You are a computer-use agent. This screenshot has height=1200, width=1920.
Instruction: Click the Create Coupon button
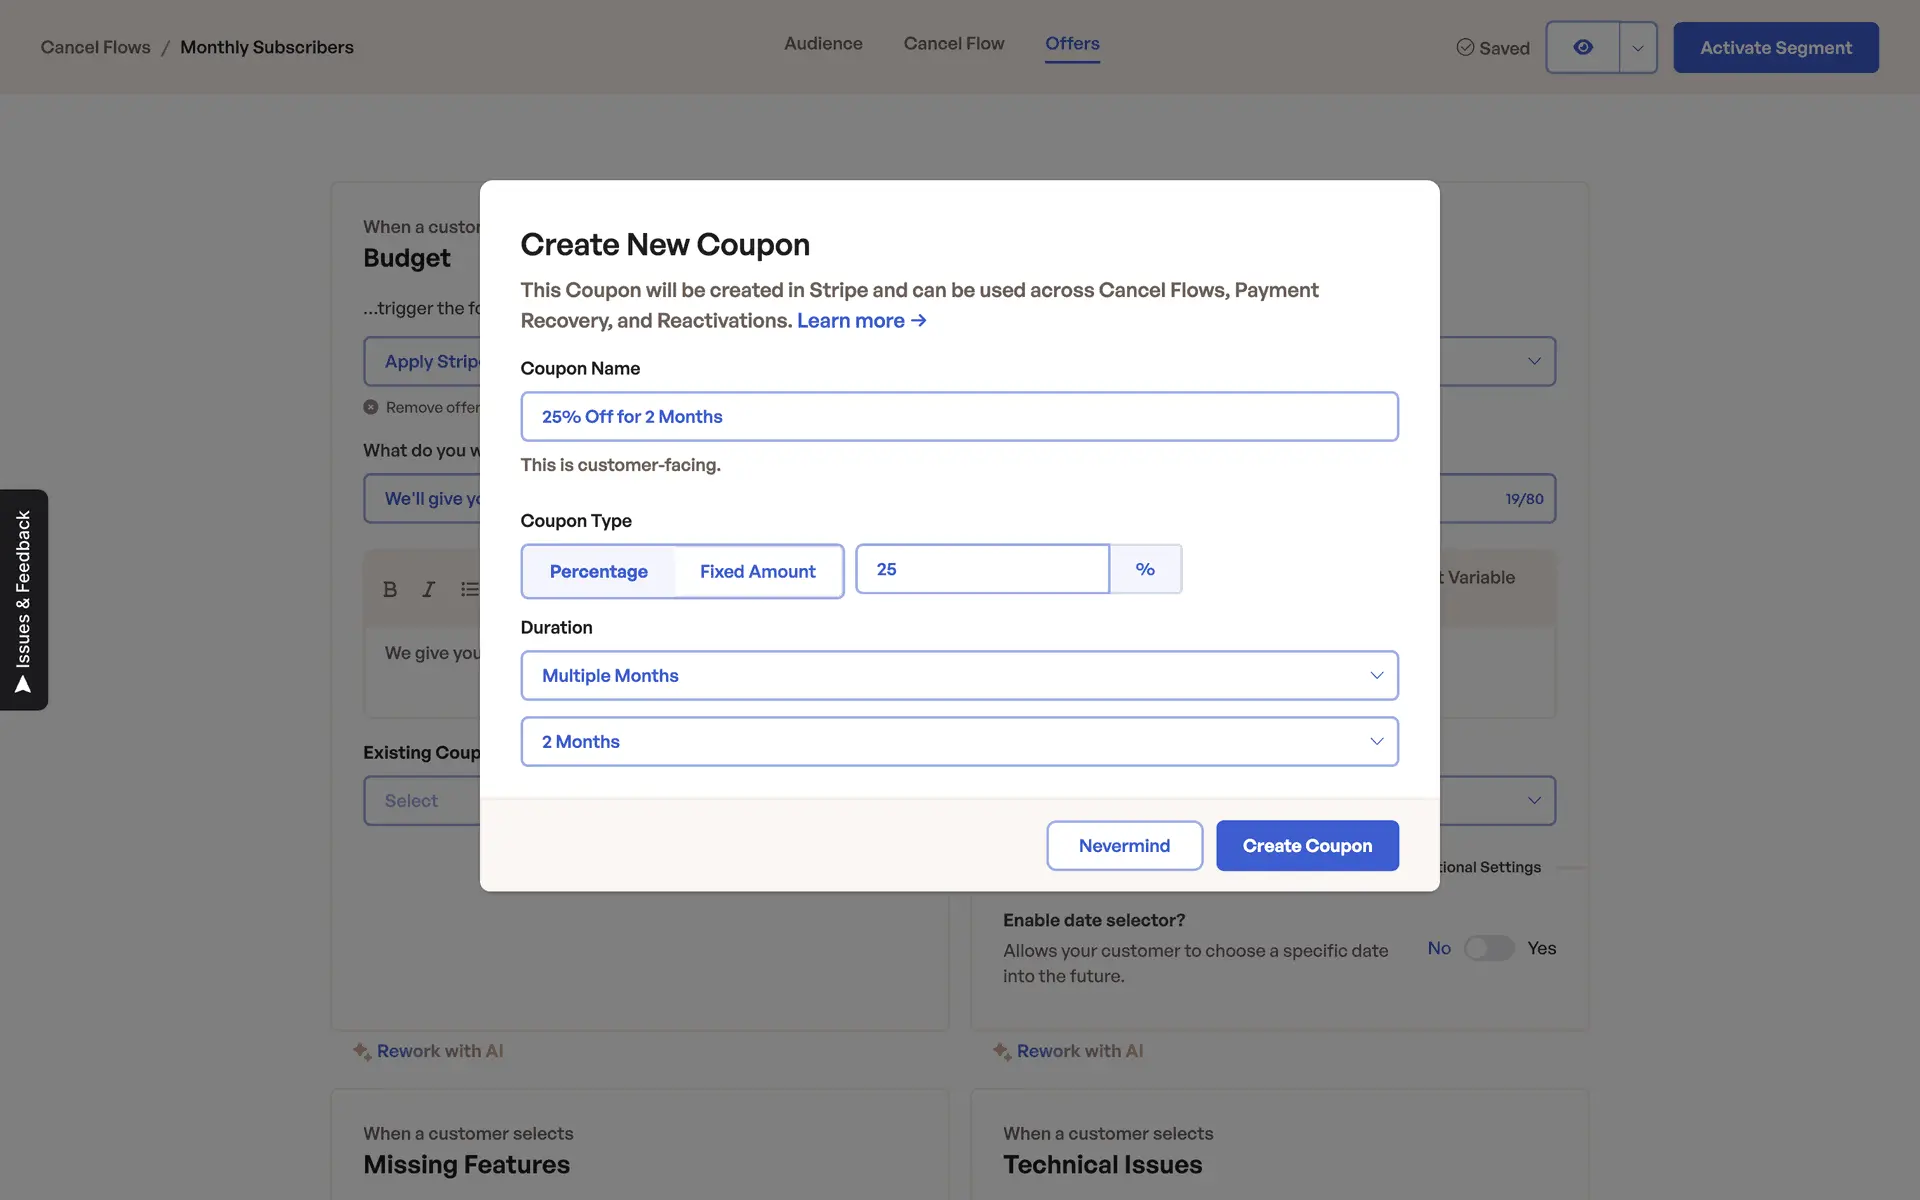pyautogui.click(x=1307, y=846)
